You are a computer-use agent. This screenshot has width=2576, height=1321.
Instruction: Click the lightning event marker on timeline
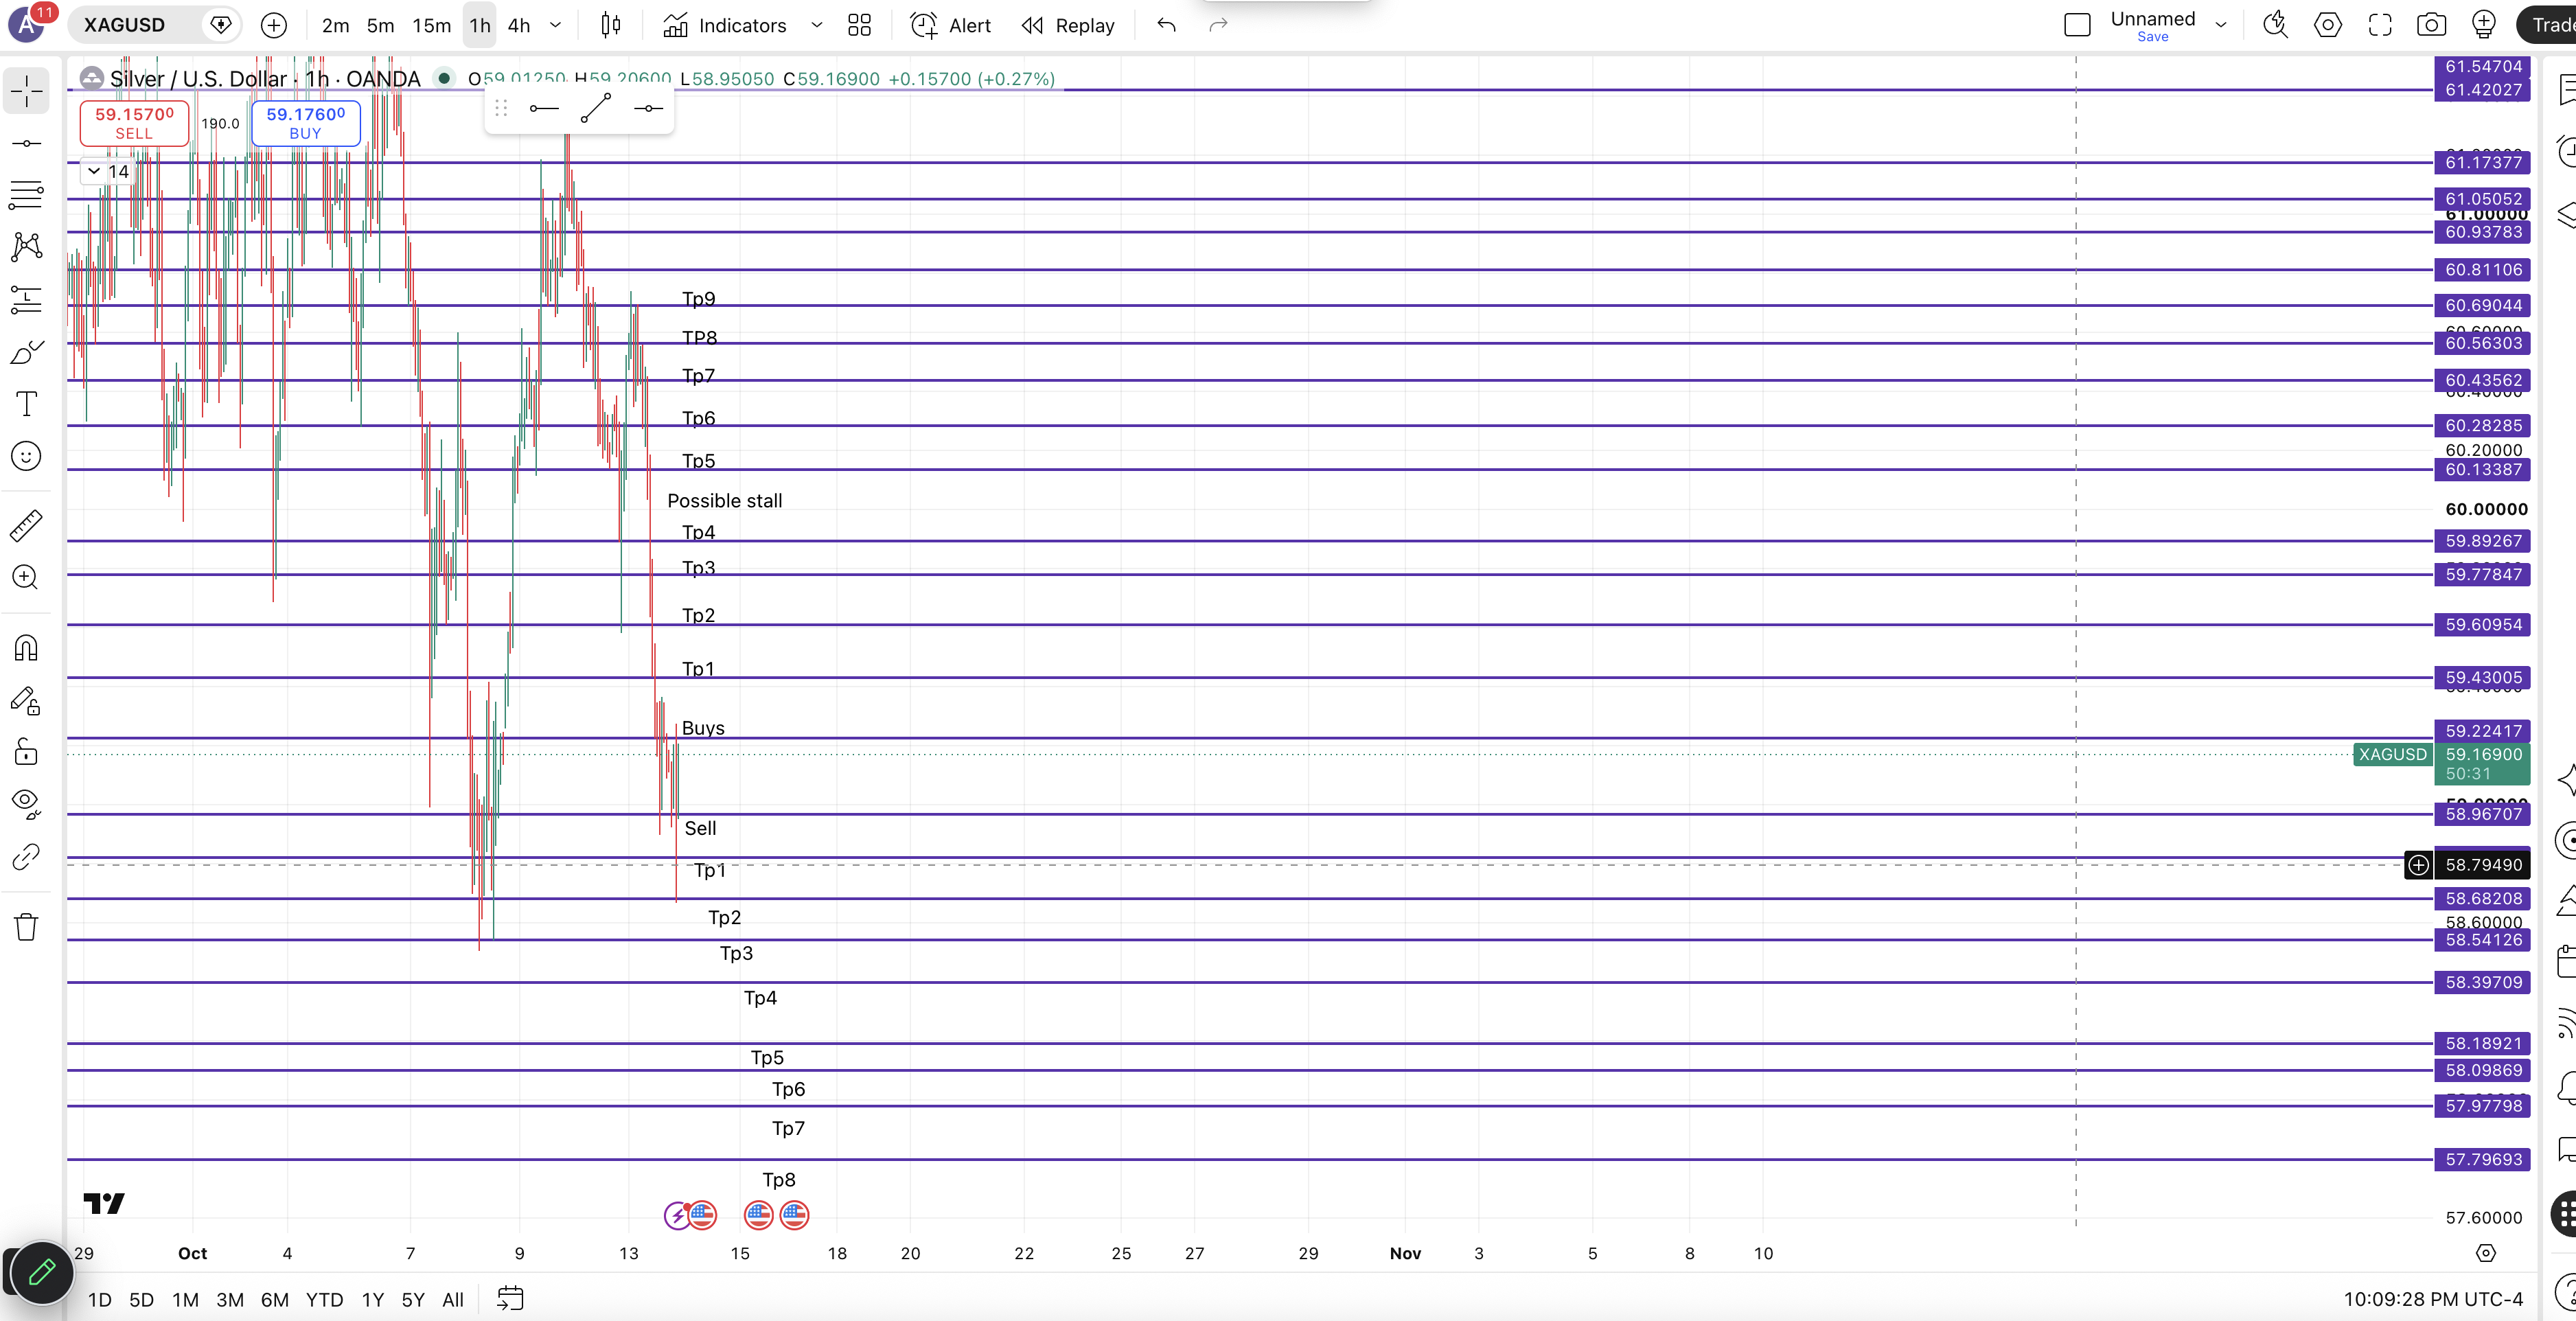click(x=677, y=1215)
